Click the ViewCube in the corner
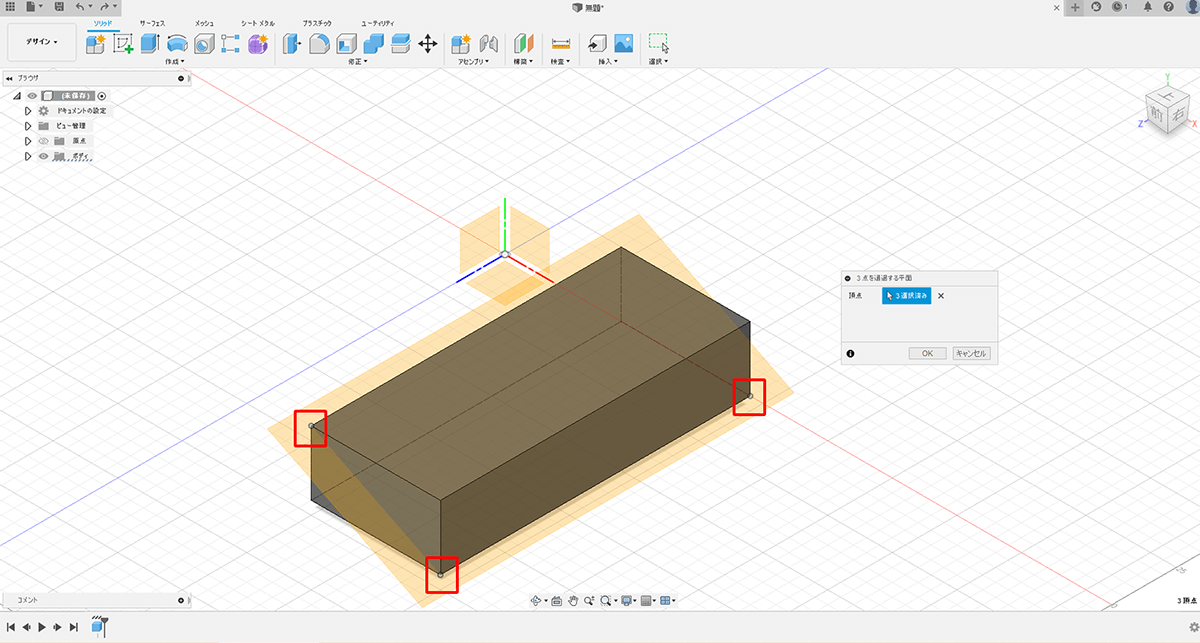 (x=1165, y=107)
